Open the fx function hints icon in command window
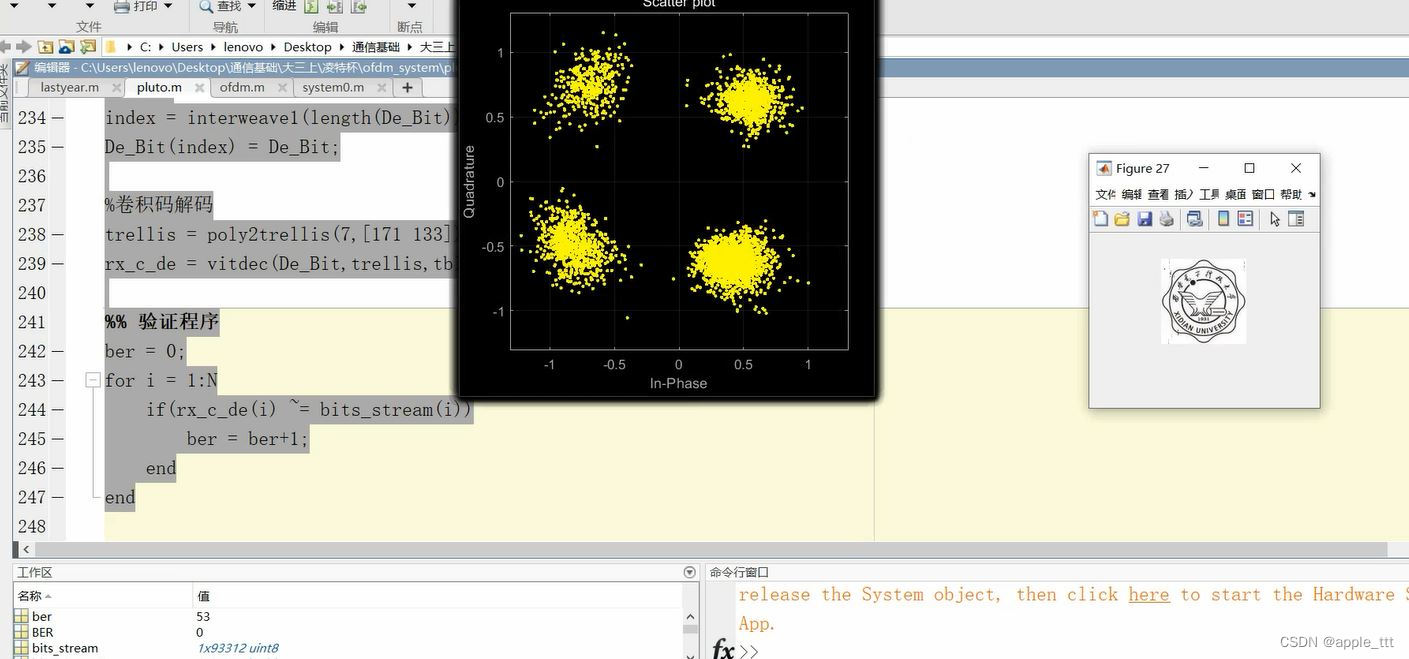The height and width of the screenshot is (659, 1409). [x=722, y=649]
